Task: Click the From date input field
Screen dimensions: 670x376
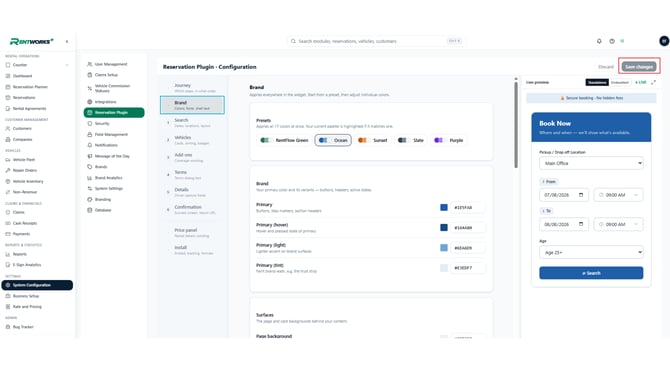Action: (564, 195)
